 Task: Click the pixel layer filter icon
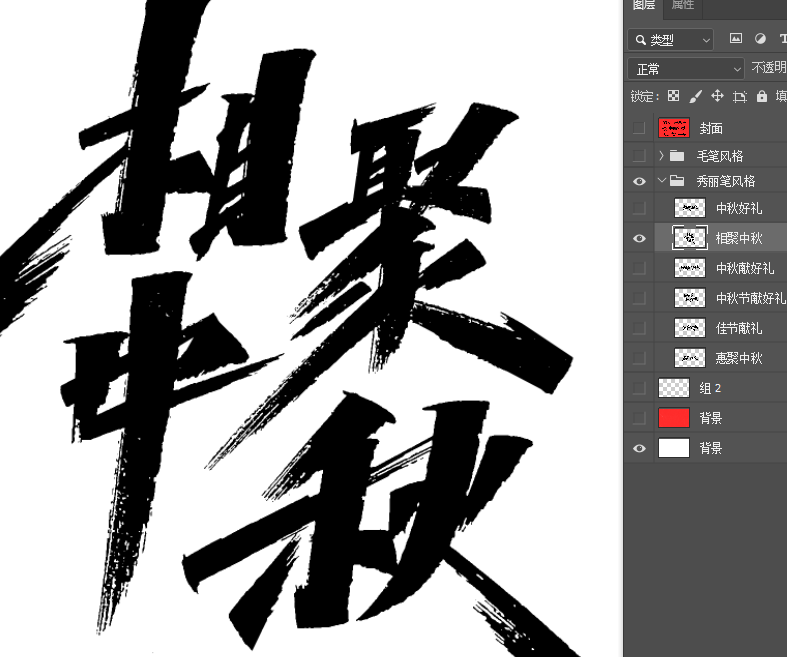tap(736, 39)
